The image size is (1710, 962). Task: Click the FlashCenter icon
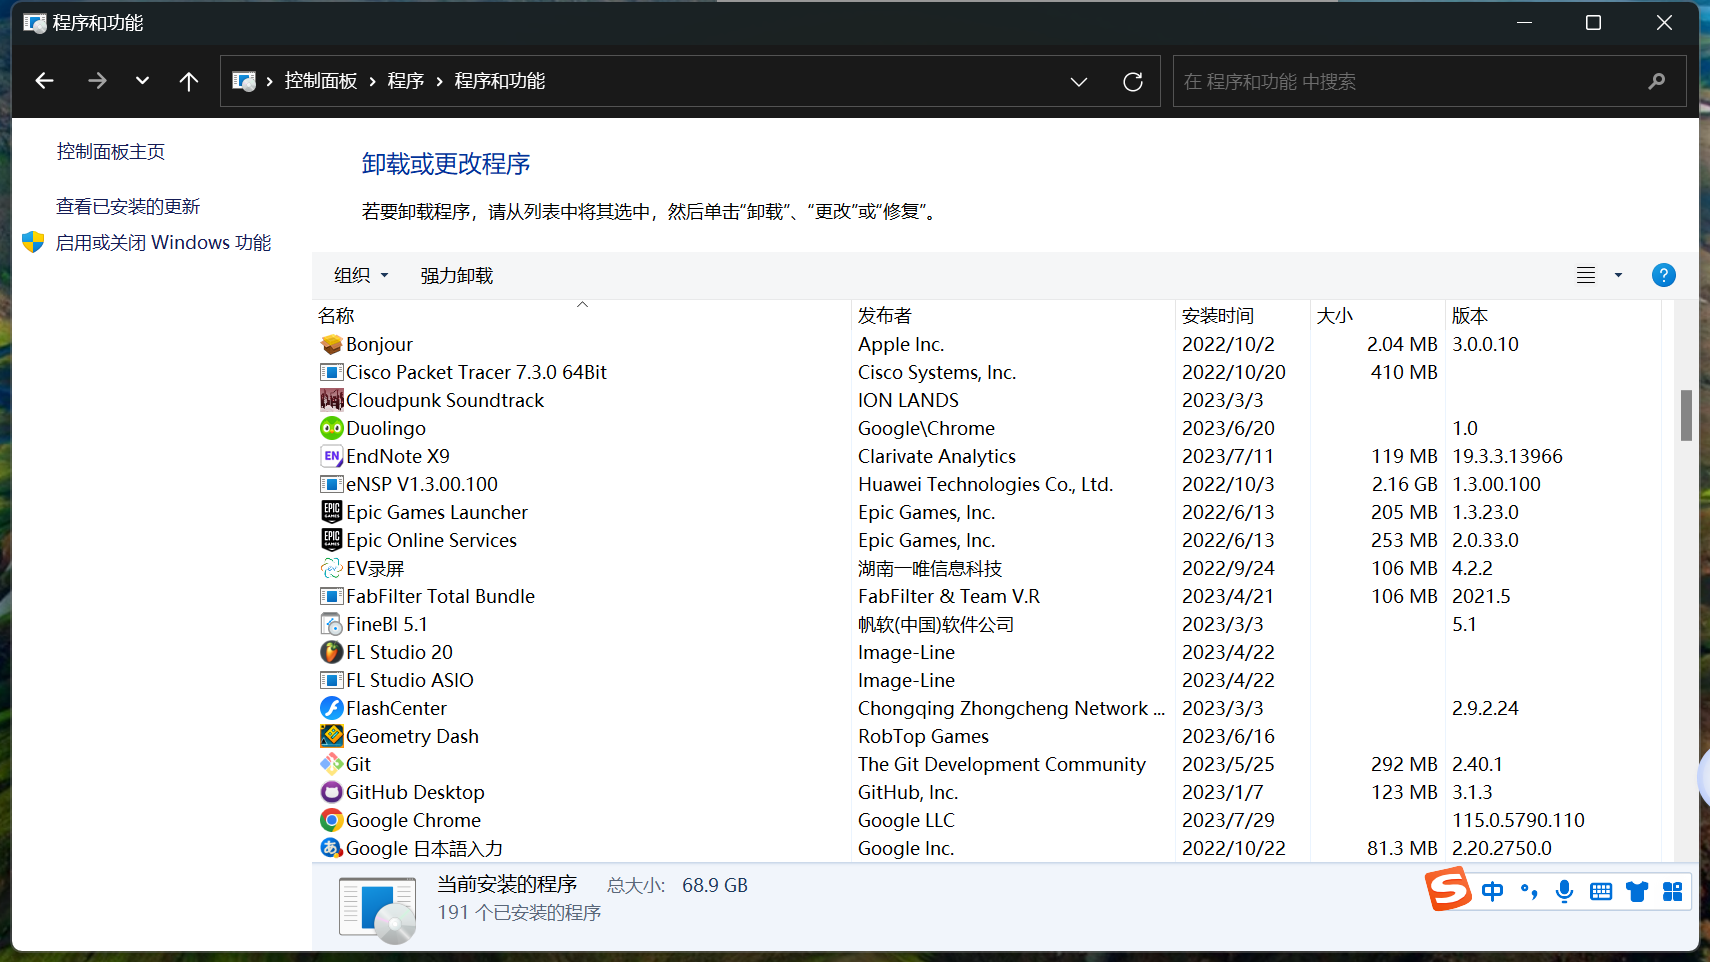(x=332, y=708)
